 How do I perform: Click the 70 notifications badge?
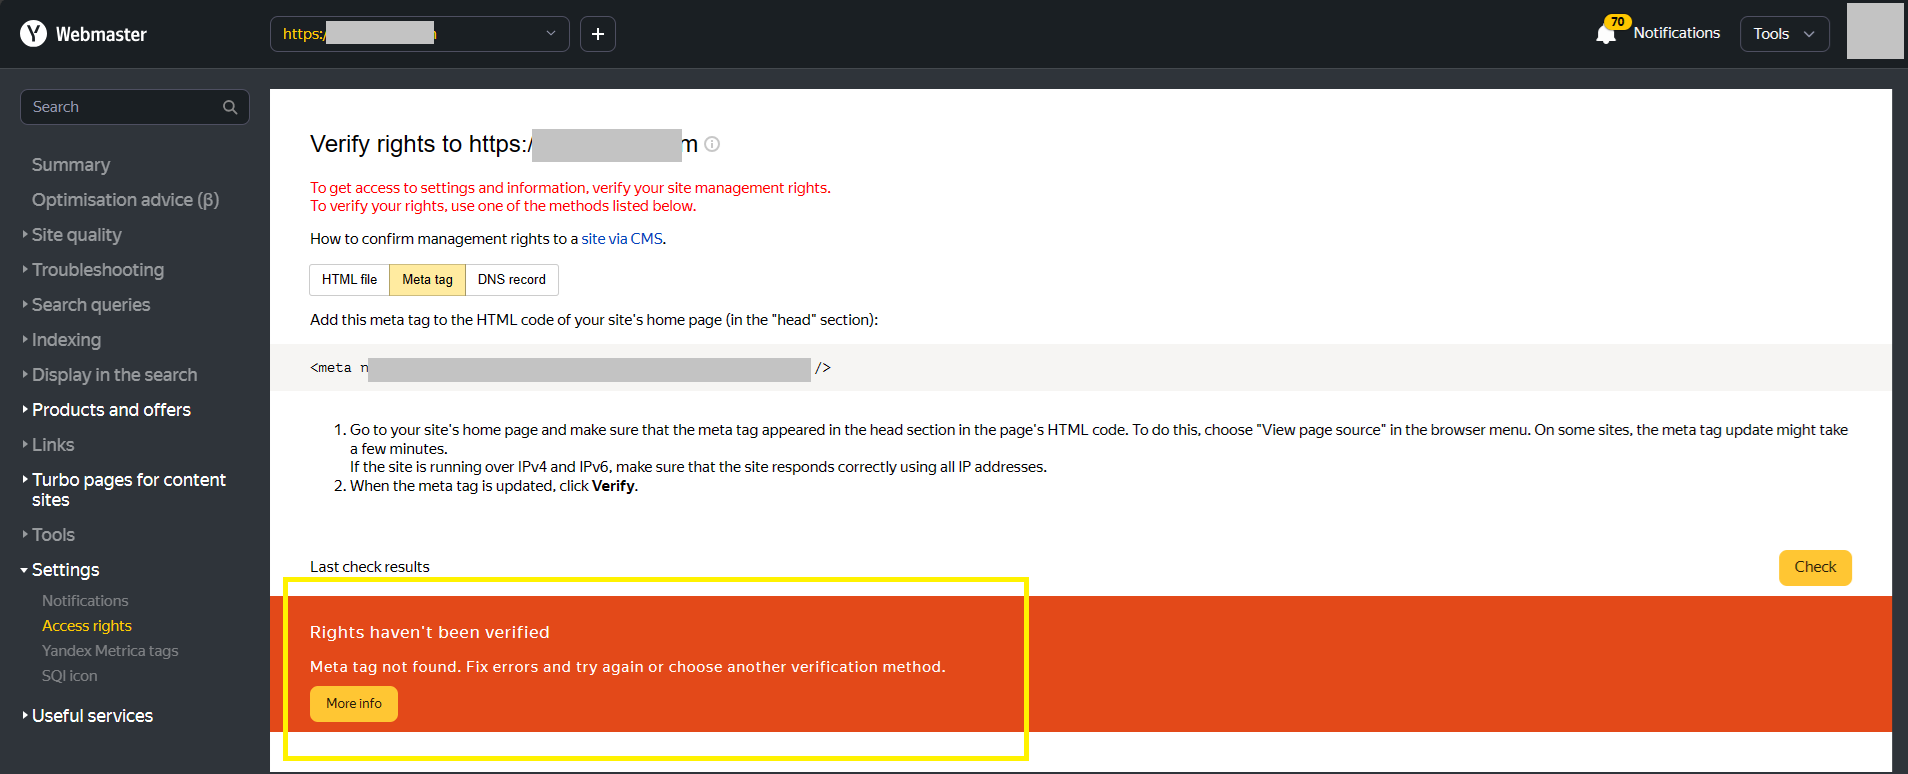coord(1617,22)
